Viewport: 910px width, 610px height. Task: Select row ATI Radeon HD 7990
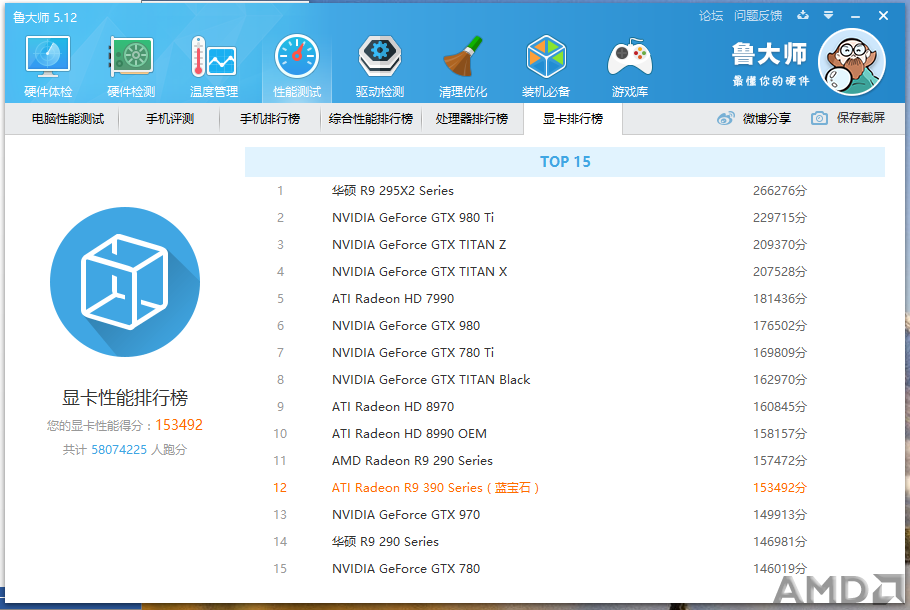pos(565,298)
